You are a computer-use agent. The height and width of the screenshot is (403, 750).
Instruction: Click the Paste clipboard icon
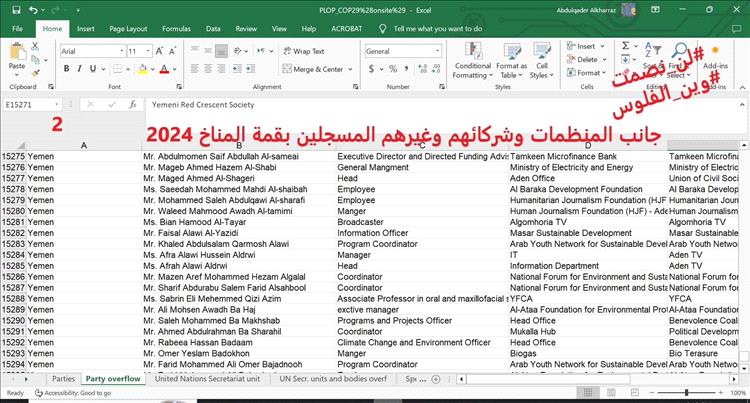tap(17, 52)
